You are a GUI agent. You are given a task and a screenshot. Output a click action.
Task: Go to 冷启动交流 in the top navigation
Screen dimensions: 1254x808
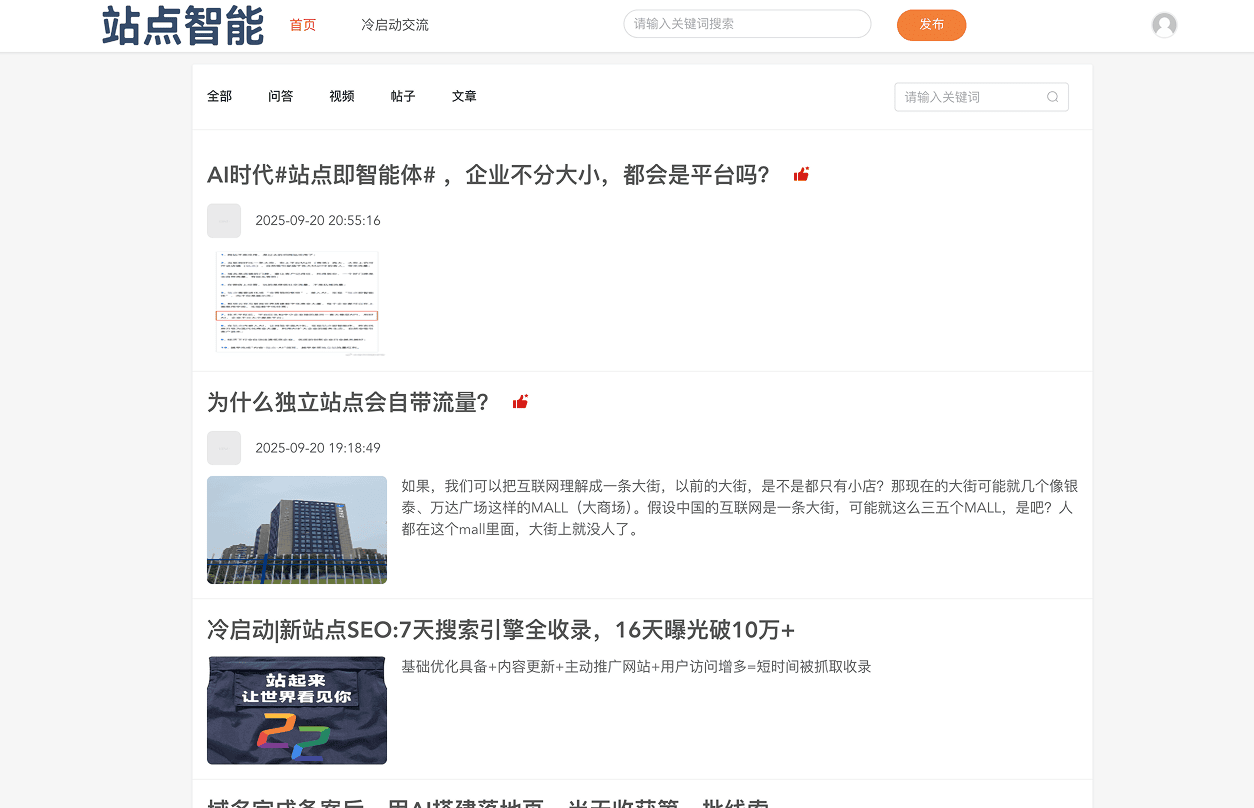click(x=395, y=25)
